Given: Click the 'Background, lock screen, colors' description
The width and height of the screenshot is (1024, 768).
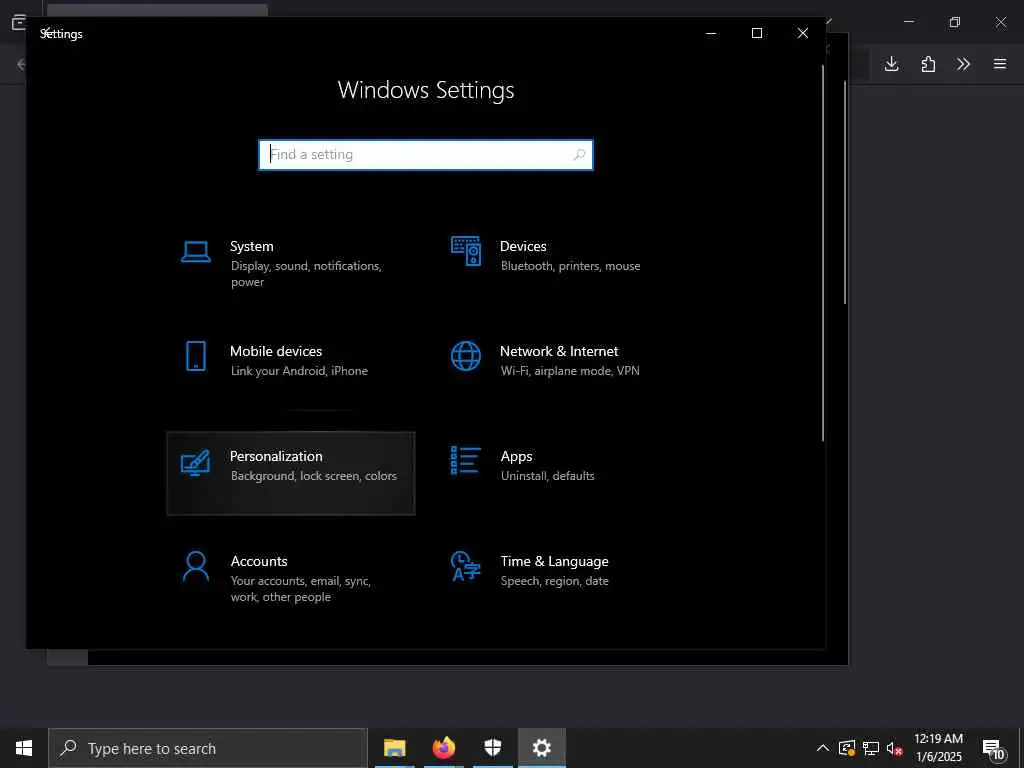Looking at the screenshot, I should click(313, 476).
